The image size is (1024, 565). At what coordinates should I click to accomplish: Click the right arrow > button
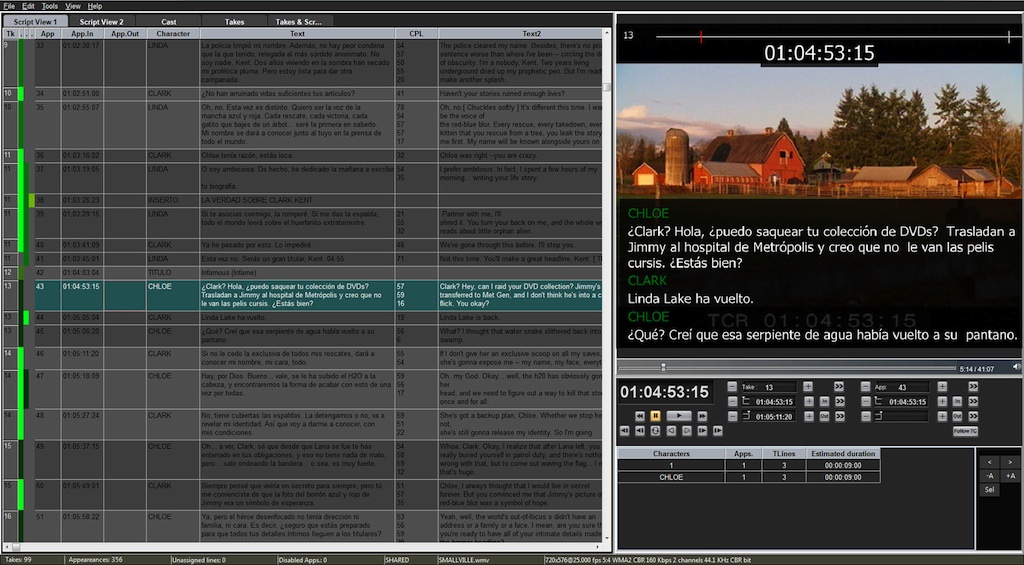click(1010, 462)
